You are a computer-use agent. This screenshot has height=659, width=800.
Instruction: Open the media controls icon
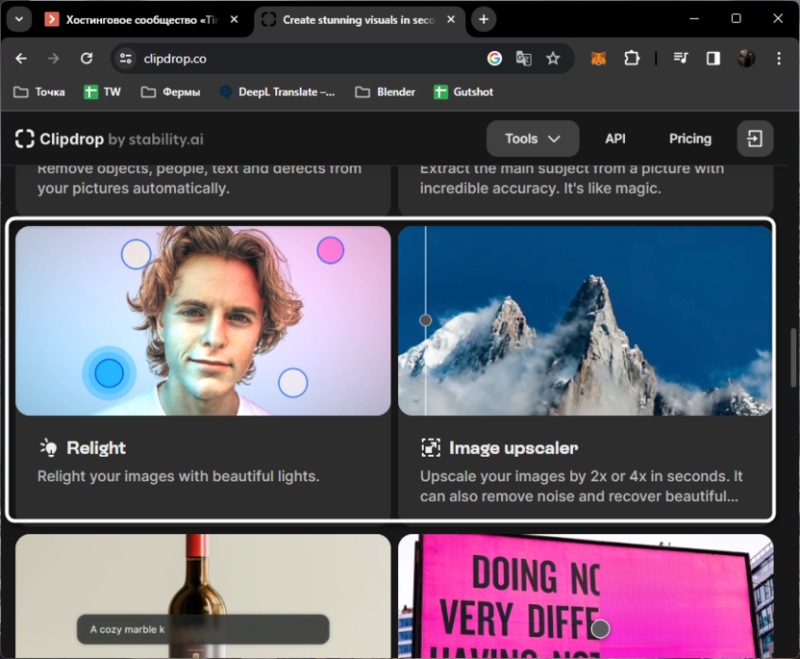point(681,59)
